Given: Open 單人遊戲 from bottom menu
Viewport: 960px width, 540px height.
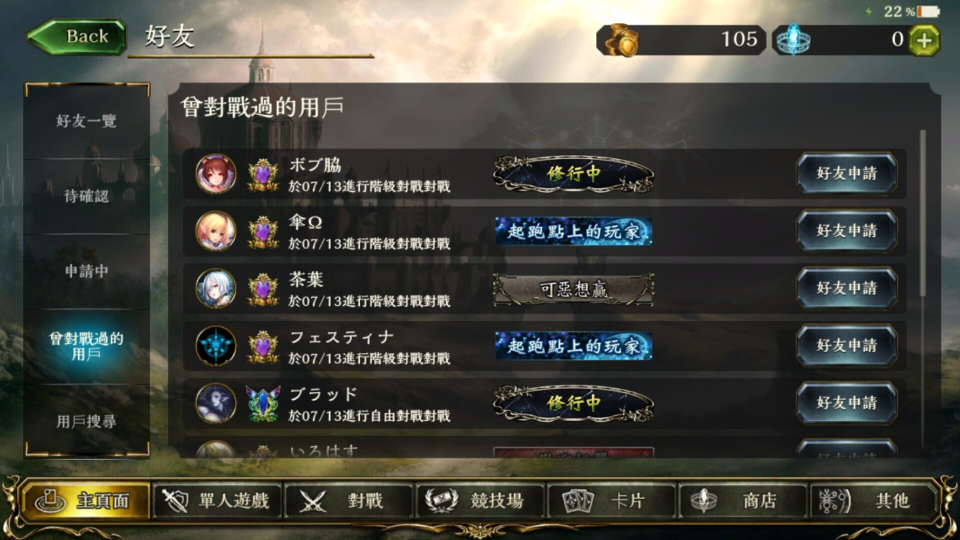Looking at the screenshot, I should click(217, 501).
